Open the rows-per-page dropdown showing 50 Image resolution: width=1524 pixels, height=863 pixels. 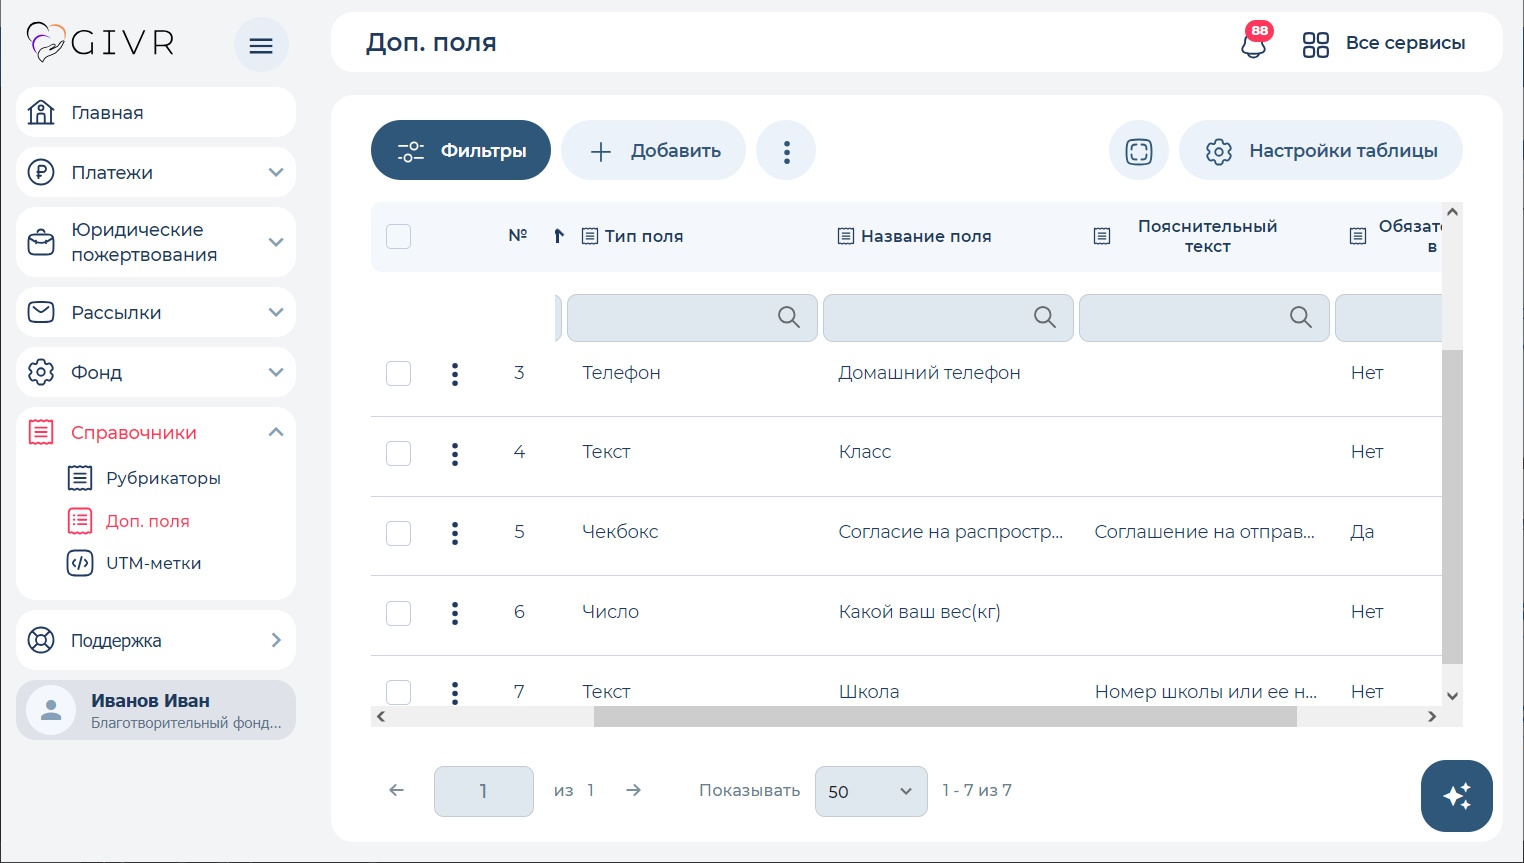click(x=871, y=791)
